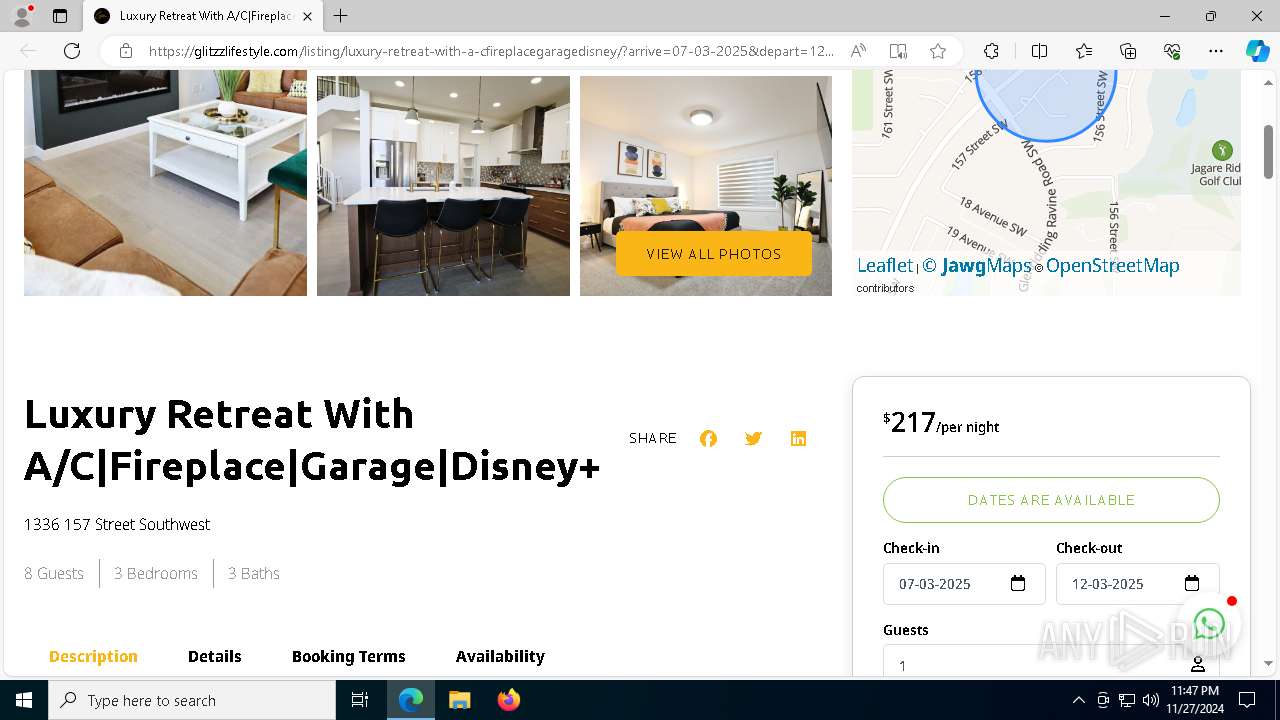
Task: Open the browser profile icon
Action: pos(22,16)
